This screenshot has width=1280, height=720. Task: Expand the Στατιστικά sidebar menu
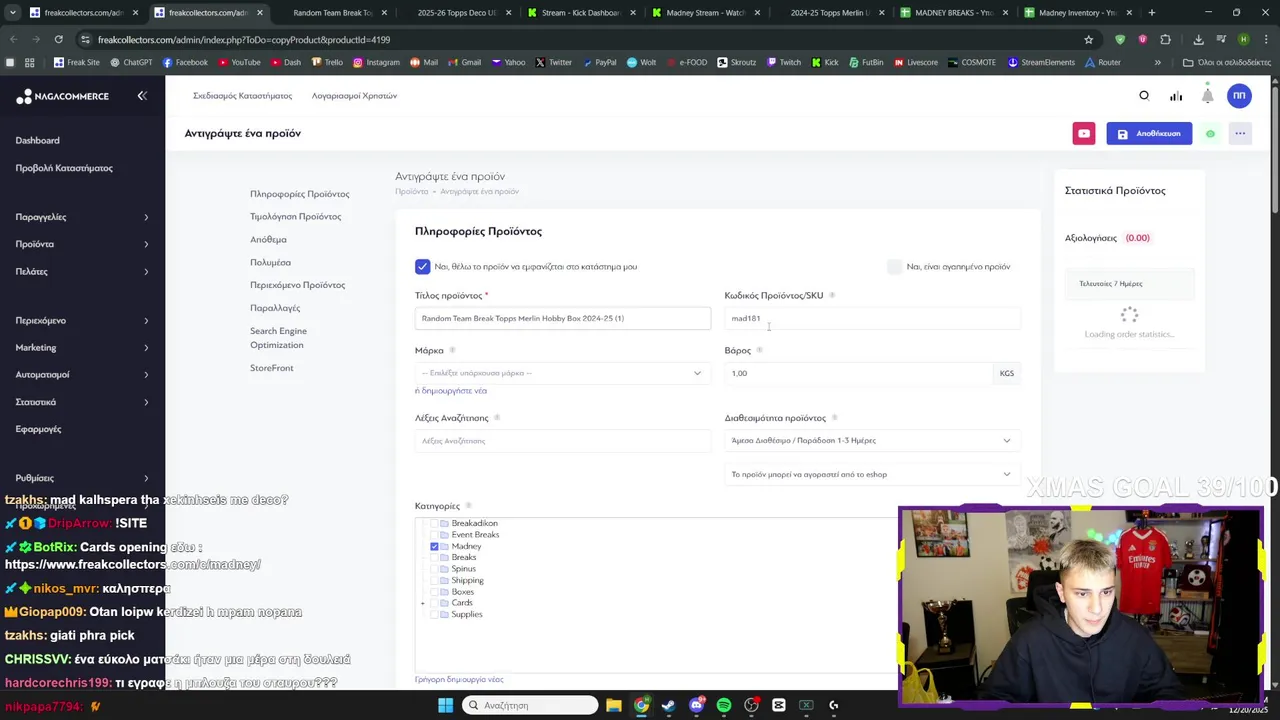pyautogui.click(x=82, y=402)
